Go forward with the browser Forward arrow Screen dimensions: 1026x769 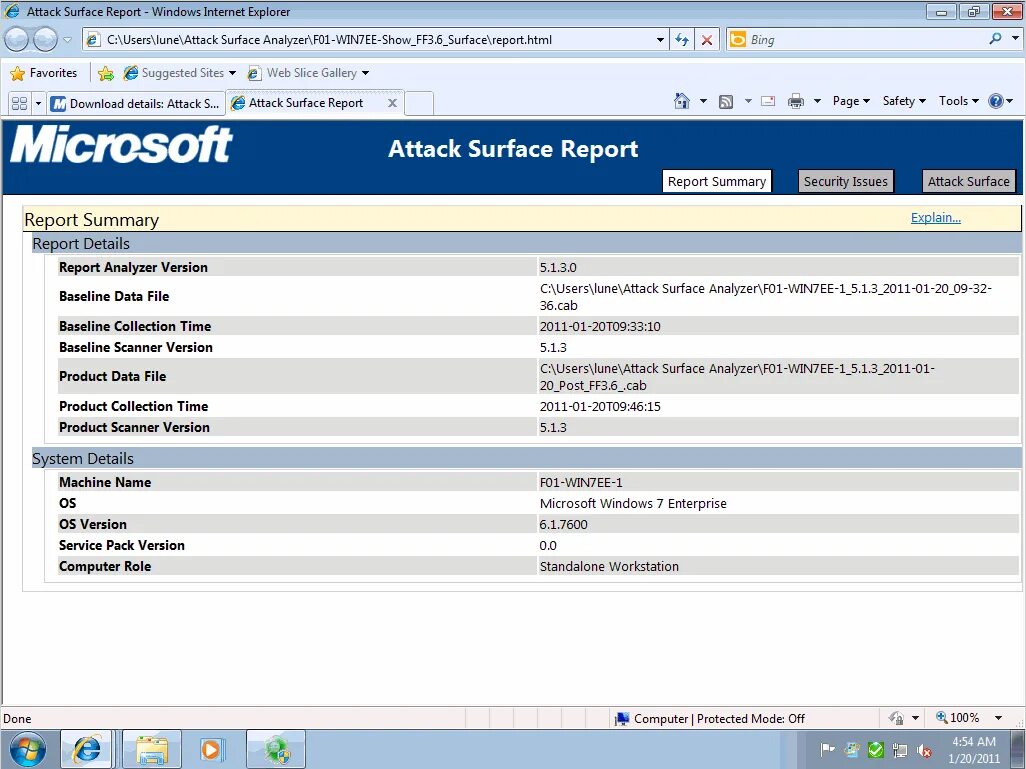click(x=45, y=40)
